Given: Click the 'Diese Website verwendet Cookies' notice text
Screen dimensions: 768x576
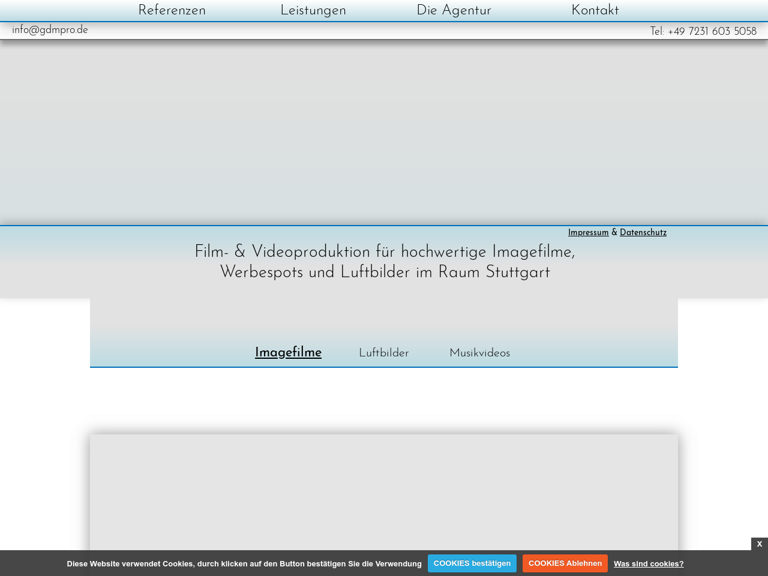Looking at the screenshot, I should click(244, 564).
